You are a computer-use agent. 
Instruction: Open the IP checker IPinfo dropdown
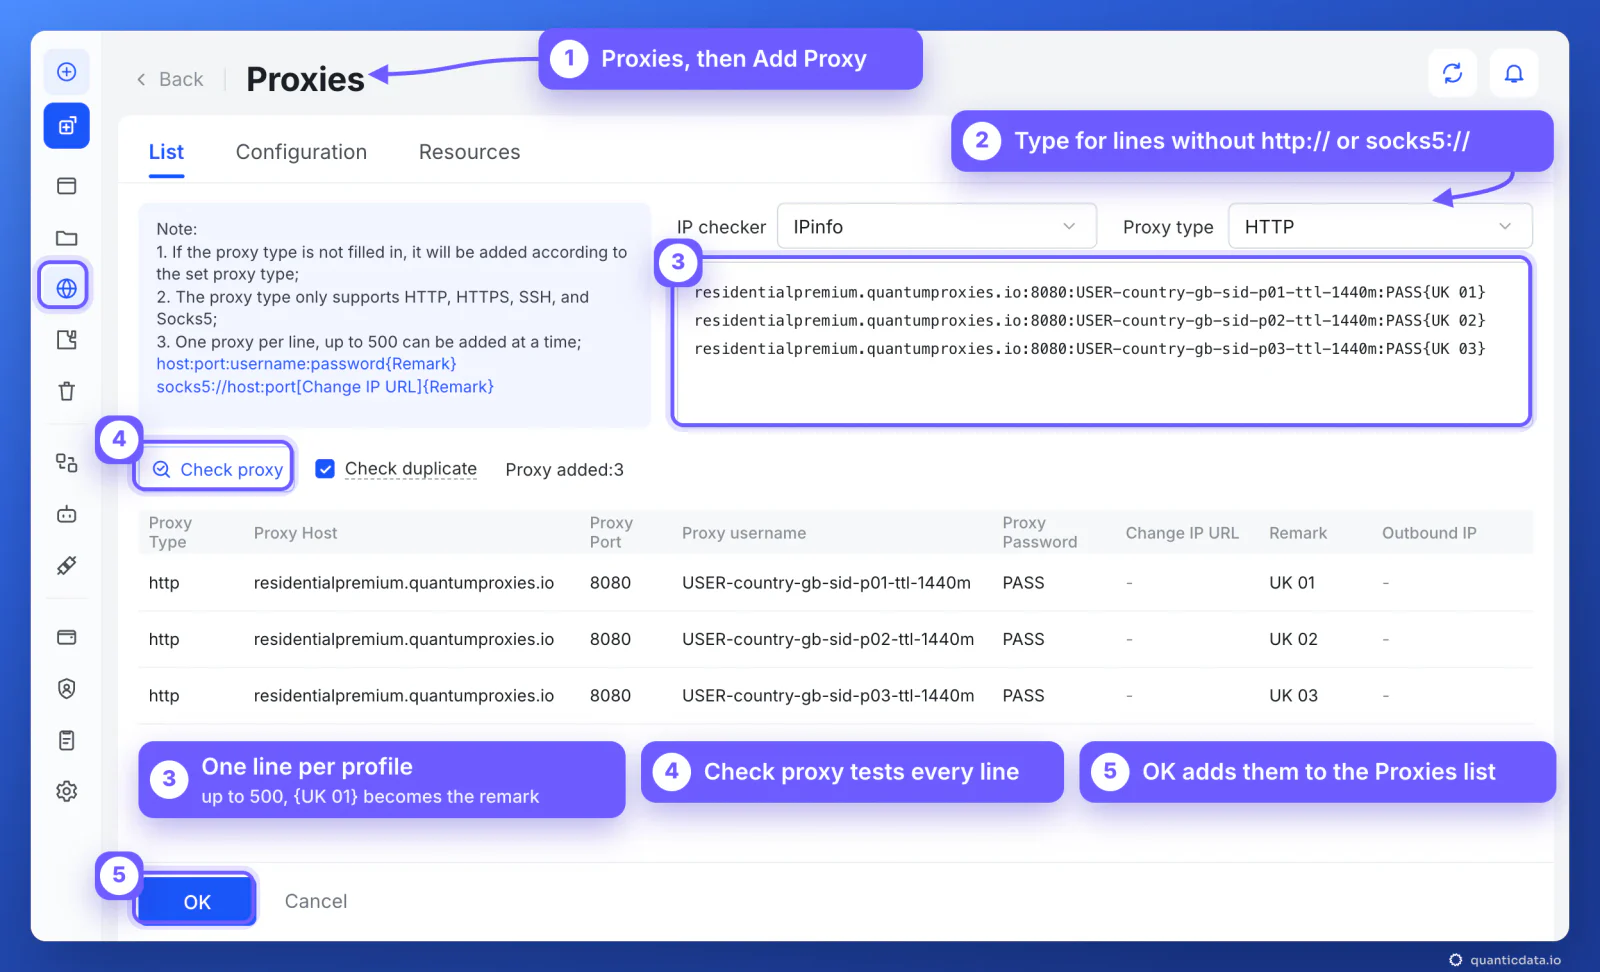click(x=937, y=227)
